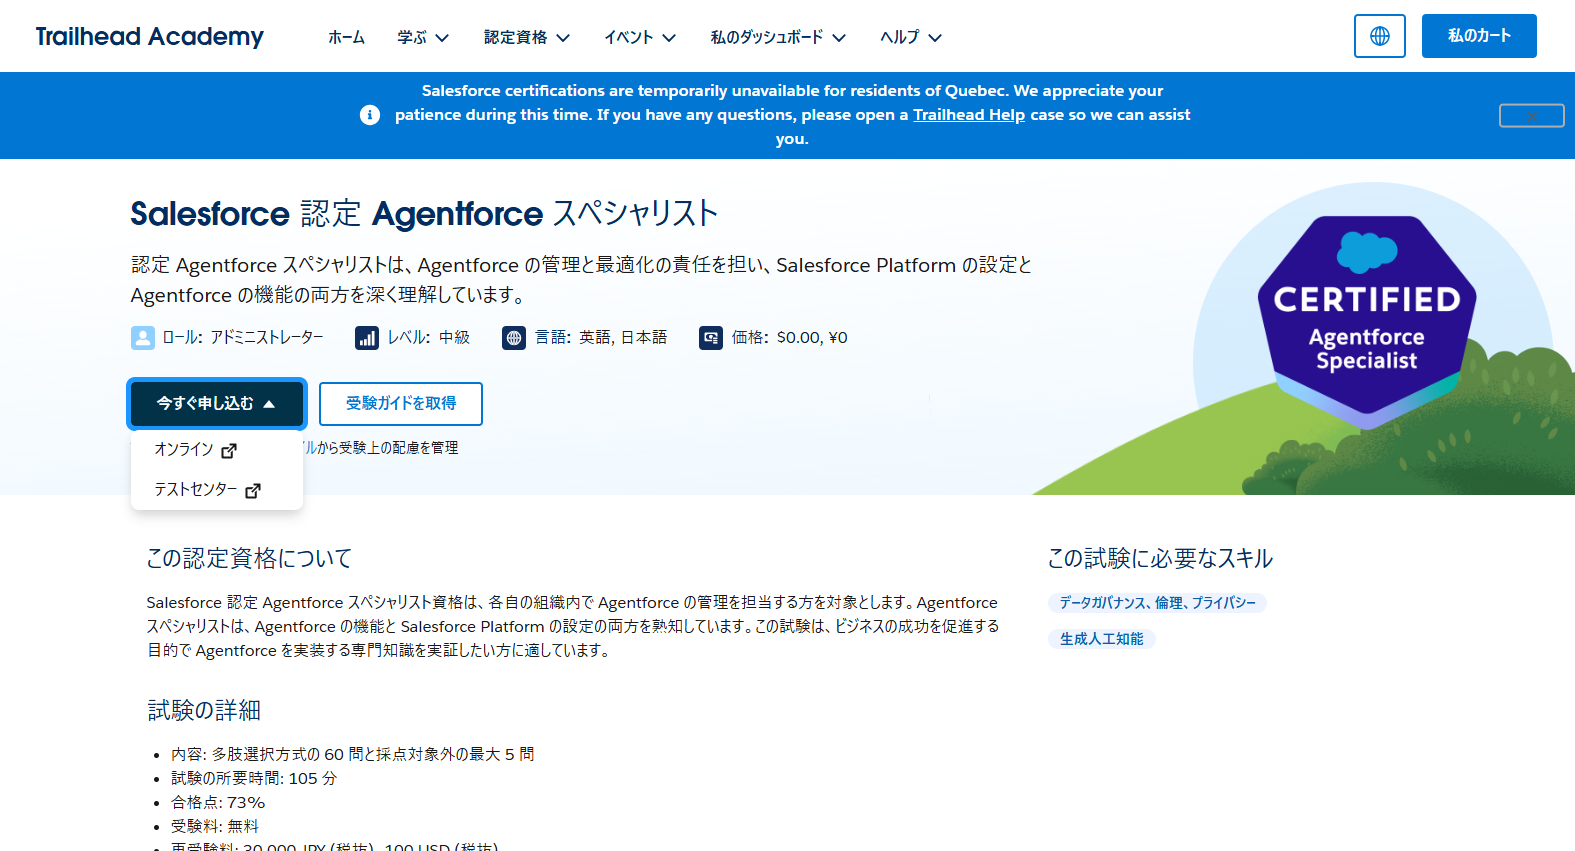1575x851 pixels.
Task: Click the role person icon next to ロール
Action: (x=143, y=338)
